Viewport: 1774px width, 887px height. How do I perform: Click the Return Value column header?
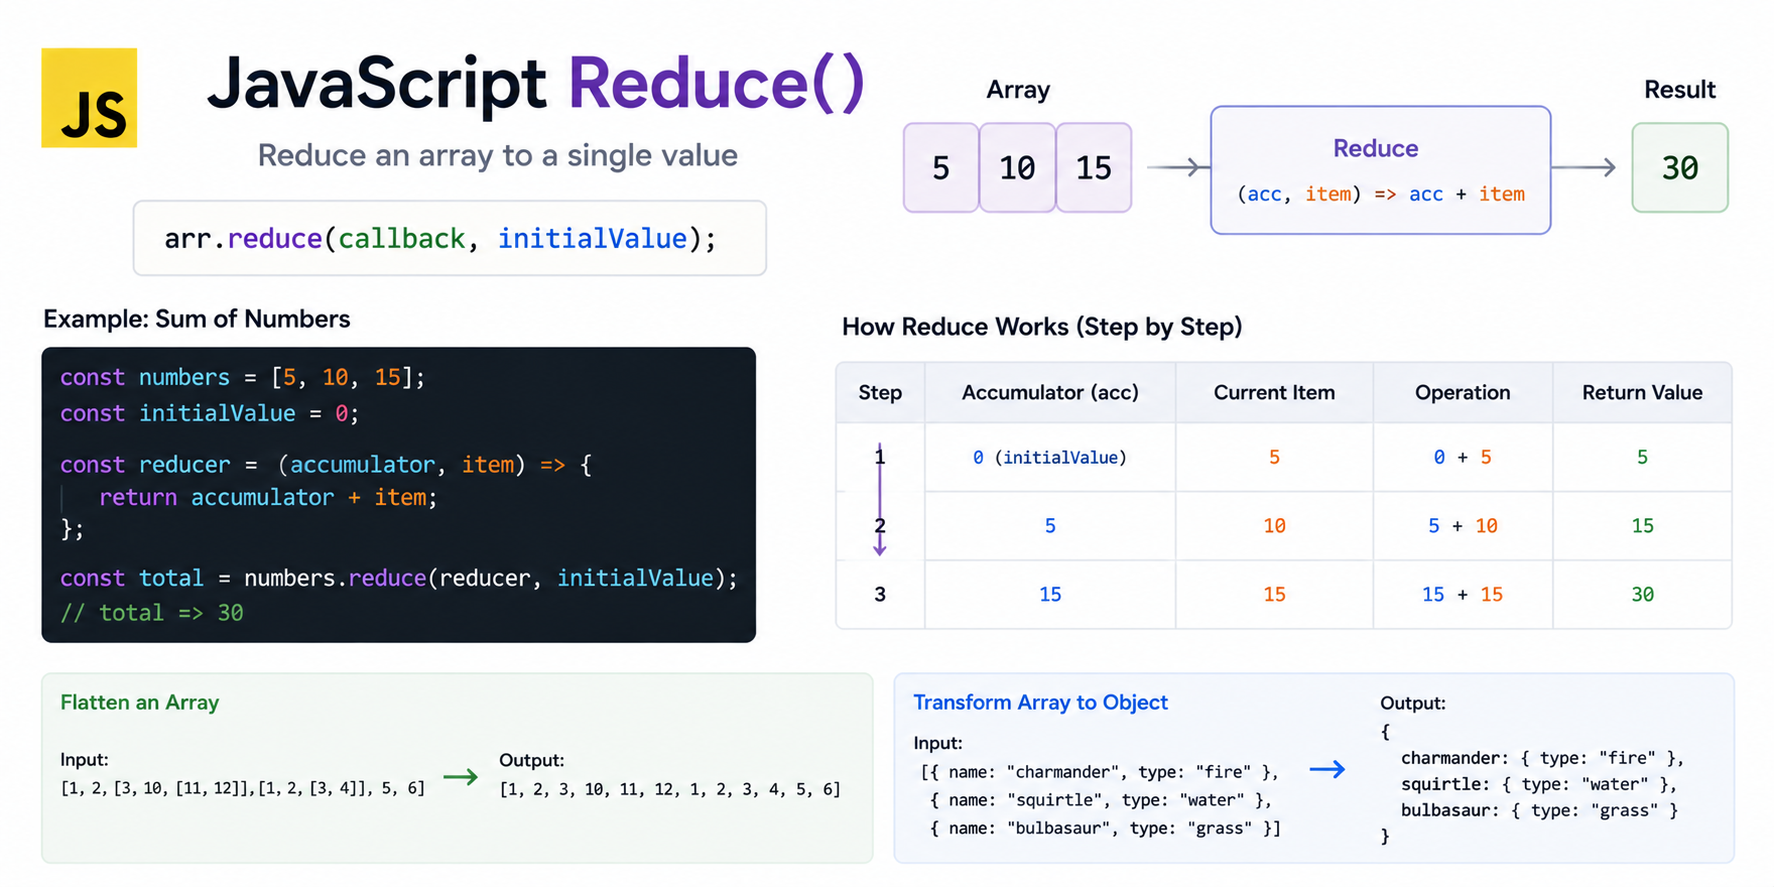tap(1642, 393)
